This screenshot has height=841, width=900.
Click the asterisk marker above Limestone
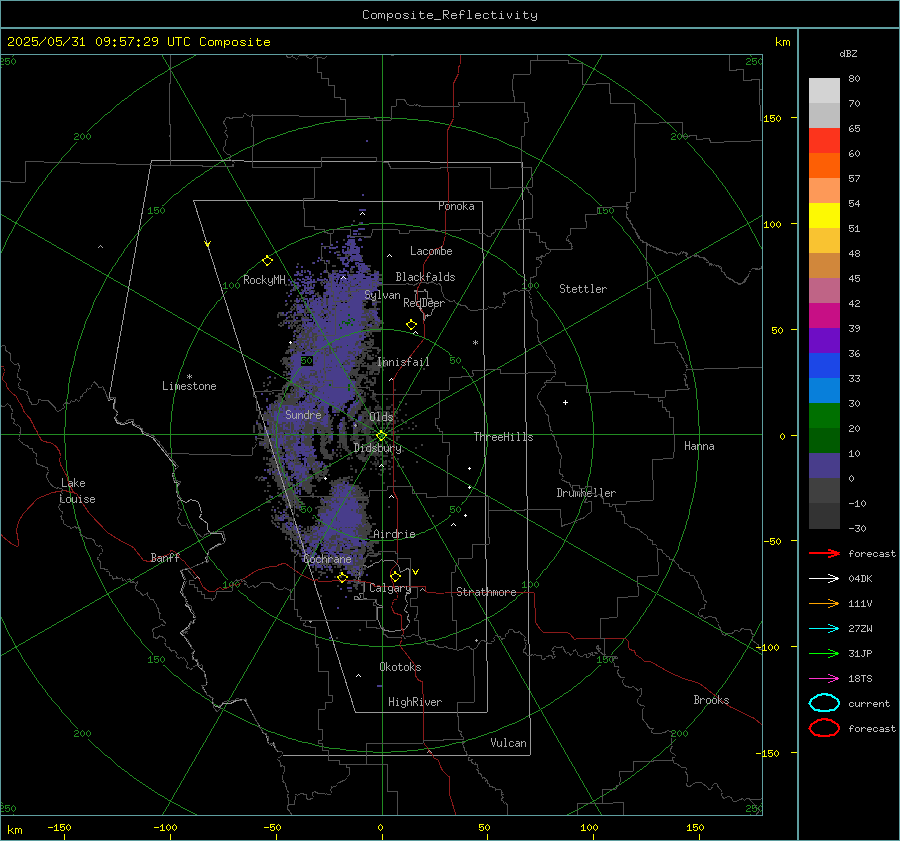[189, 377]
